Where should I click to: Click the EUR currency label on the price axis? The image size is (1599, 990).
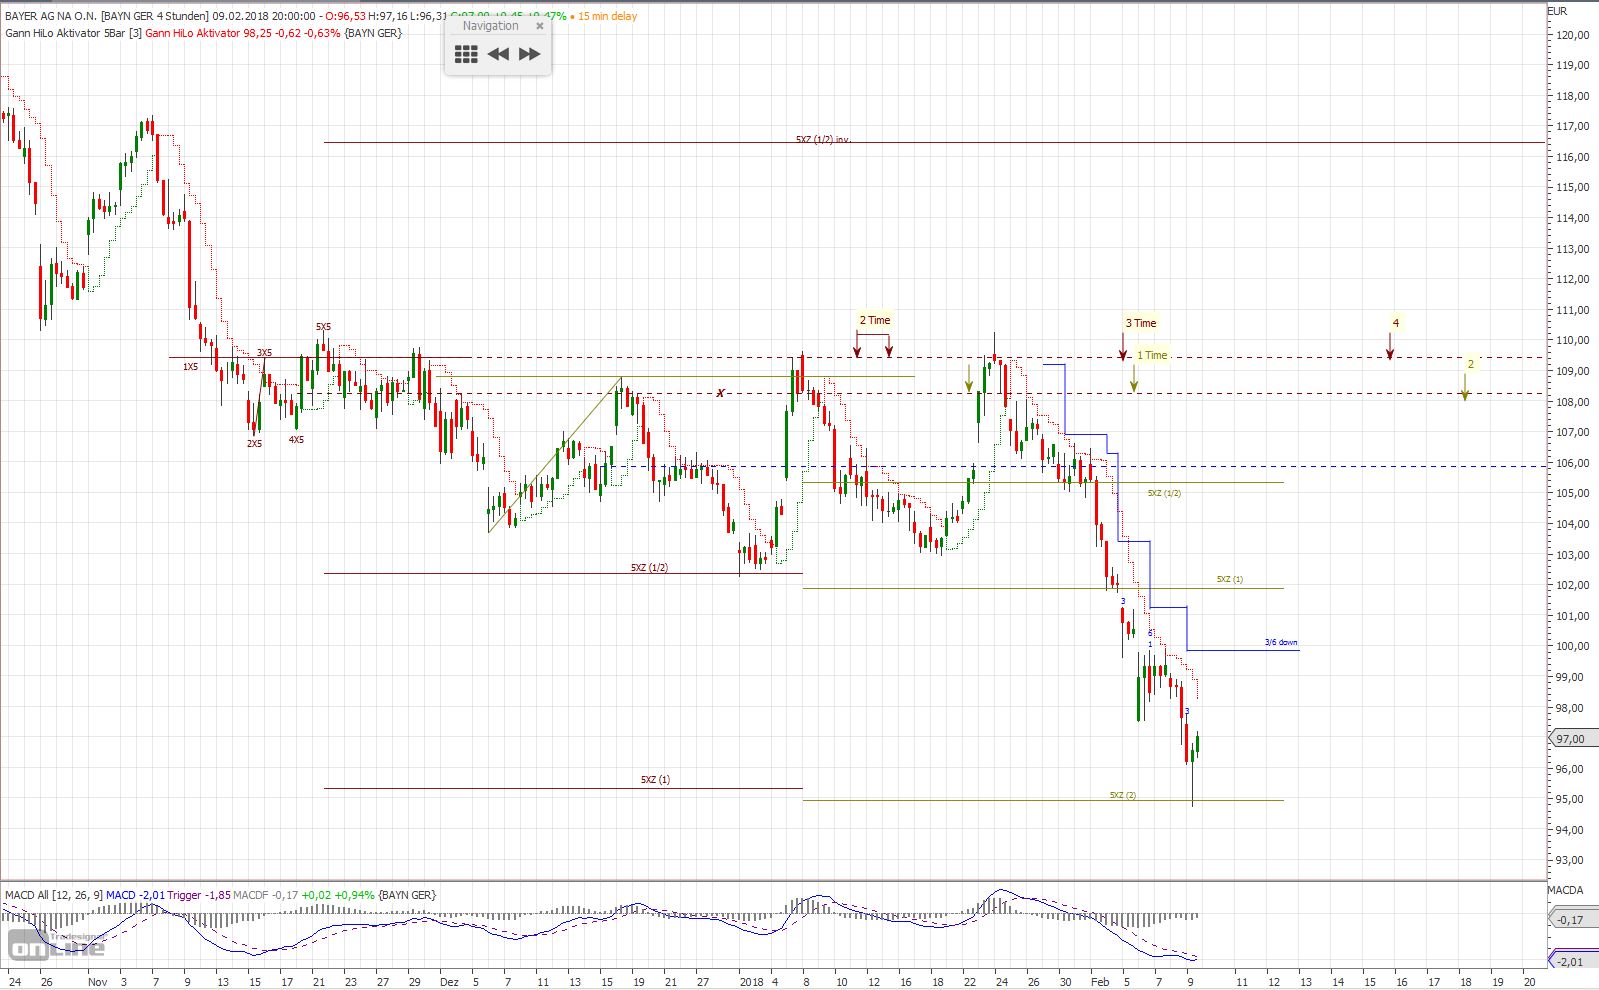pos(1558,11)
